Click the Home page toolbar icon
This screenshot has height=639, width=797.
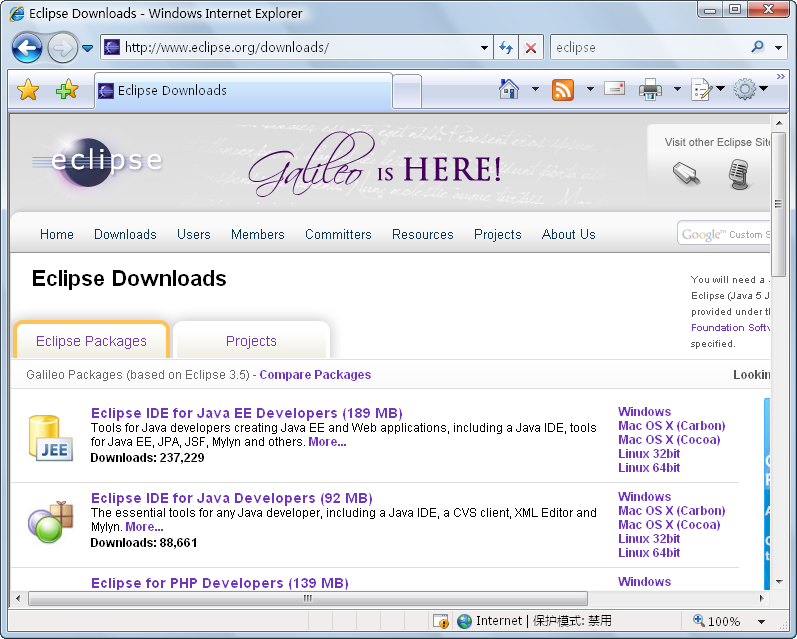pyautogui.click(x=509, y=90)
